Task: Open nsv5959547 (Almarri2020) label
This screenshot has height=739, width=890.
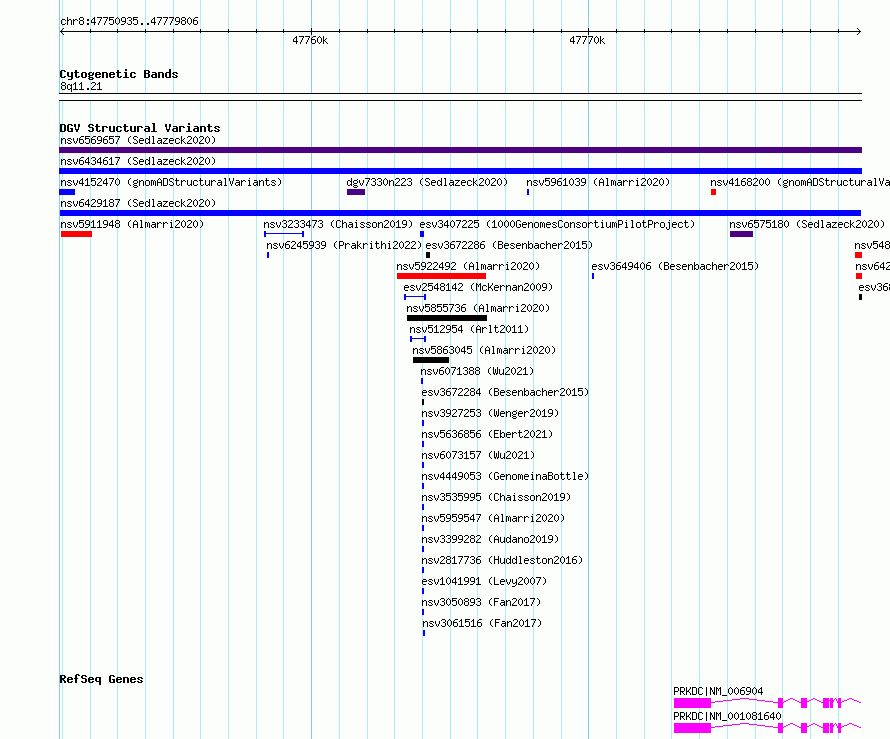Action: click(493, 518)
